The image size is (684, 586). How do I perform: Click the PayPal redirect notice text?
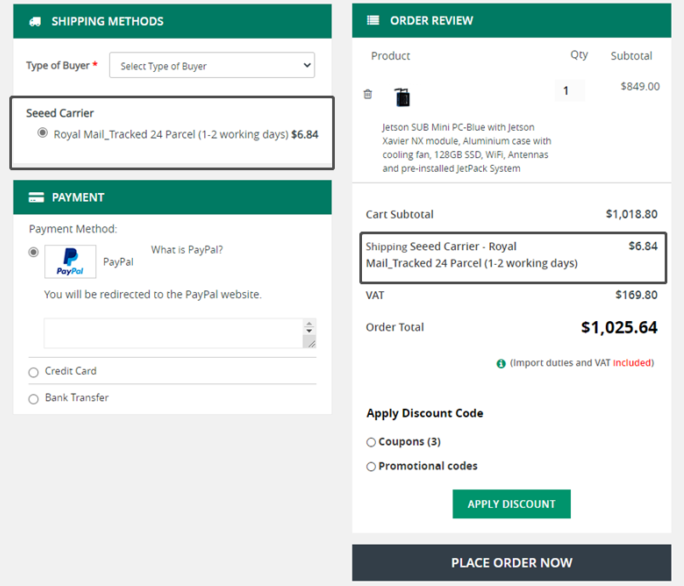153,295
